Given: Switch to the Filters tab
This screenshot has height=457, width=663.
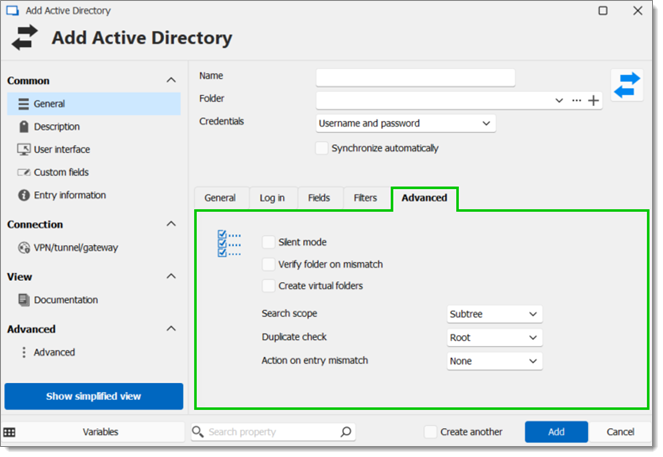Looking at the screenshot, I should coord(365,198).
